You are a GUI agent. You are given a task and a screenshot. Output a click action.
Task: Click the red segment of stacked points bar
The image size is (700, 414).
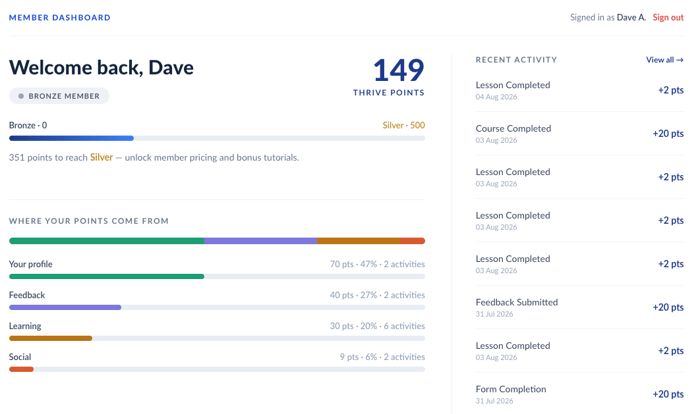[x=412, y=241]
